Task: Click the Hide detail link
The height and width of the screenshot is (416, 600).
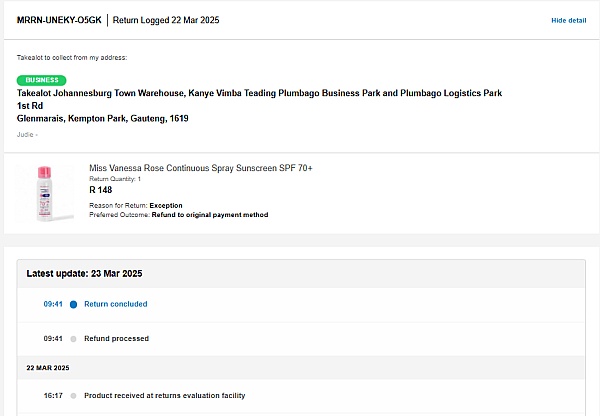Action: coord(569,21)
